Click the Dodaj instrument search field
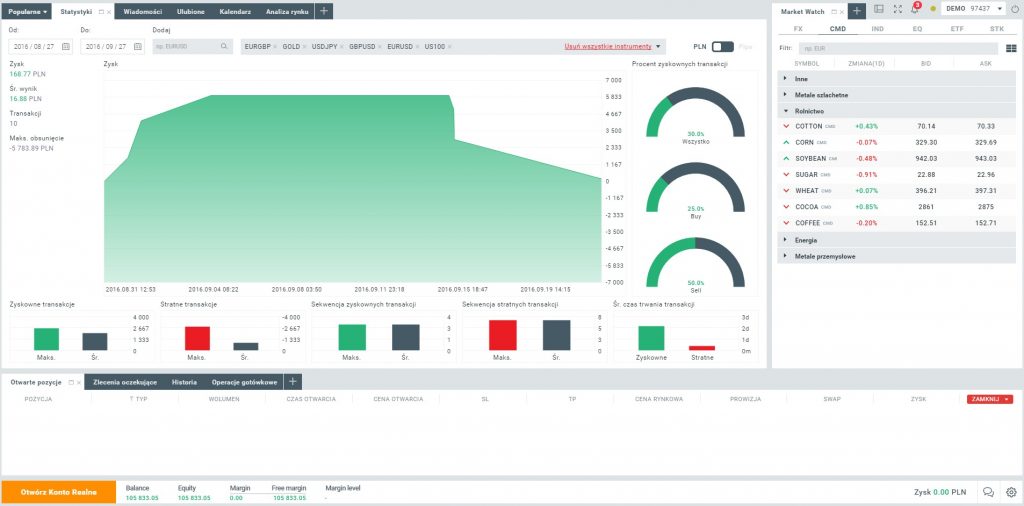1024x506 pixels. click(x=193, y=46)
